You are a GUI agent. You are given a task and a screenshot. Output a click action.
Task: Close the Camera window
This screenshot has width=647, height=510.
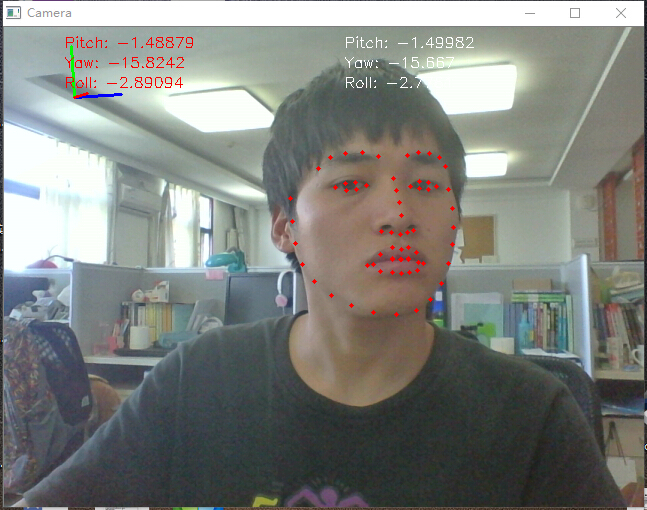(622, 13)
